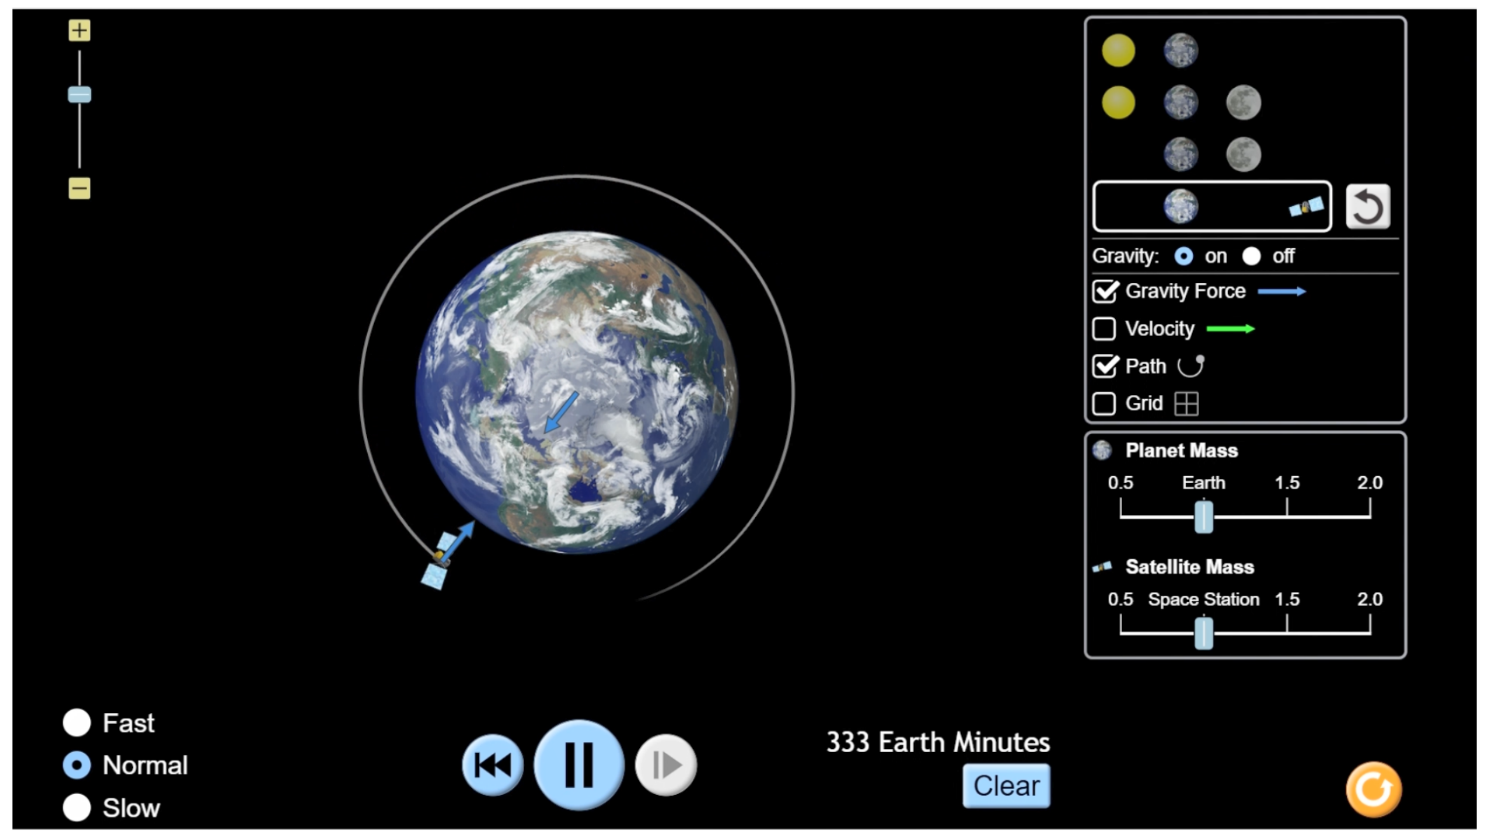Screen dimensions: 1493x840
Task: Clear the Earth Minutes timer
Action: [x=1007, y=786]
